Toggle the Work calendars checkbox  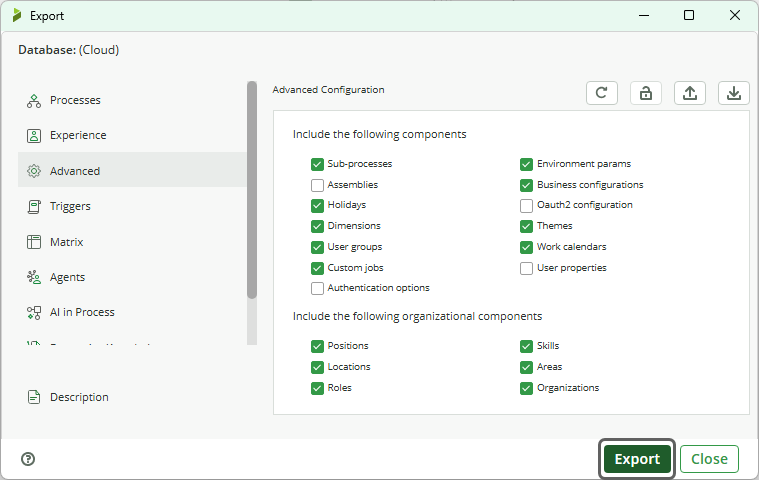526,247
